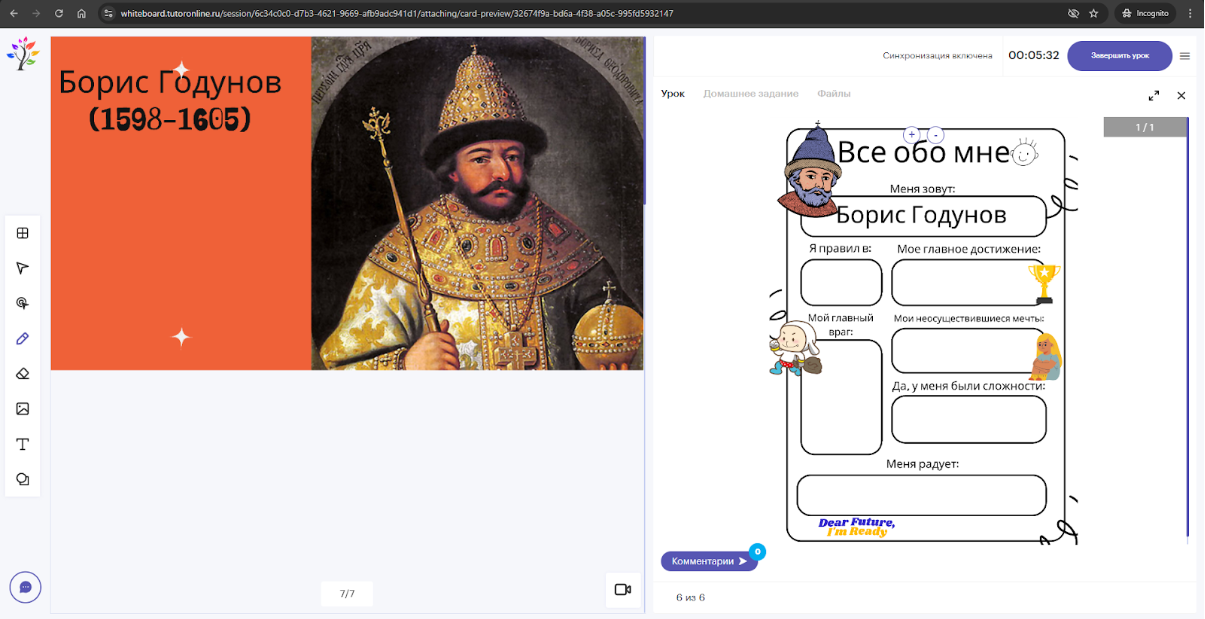
Task: Open the chat bubble button
Action: pos(25,587)
